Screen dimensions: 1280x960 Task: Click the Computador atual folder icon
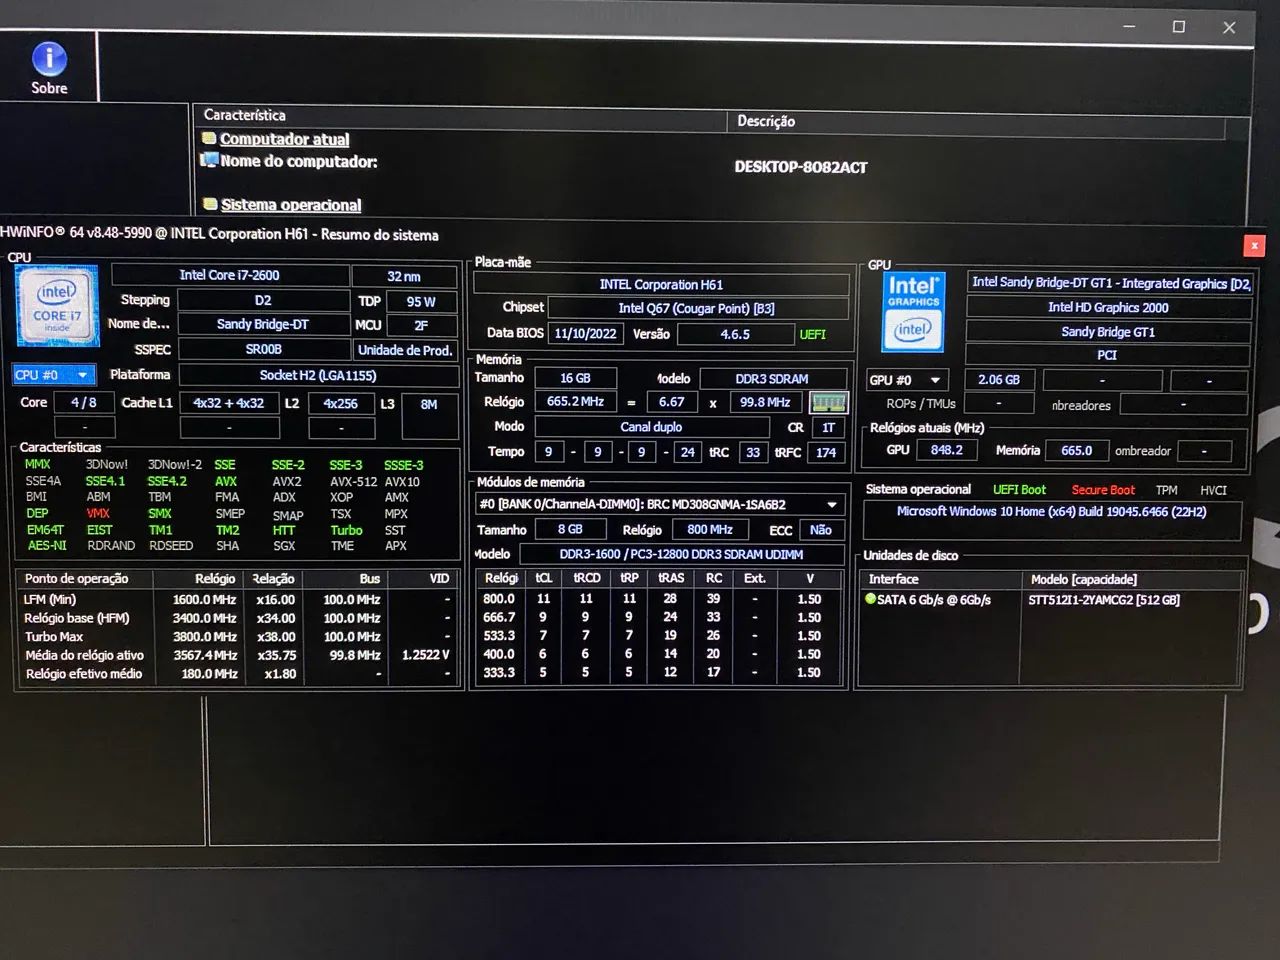pos(210,139)
